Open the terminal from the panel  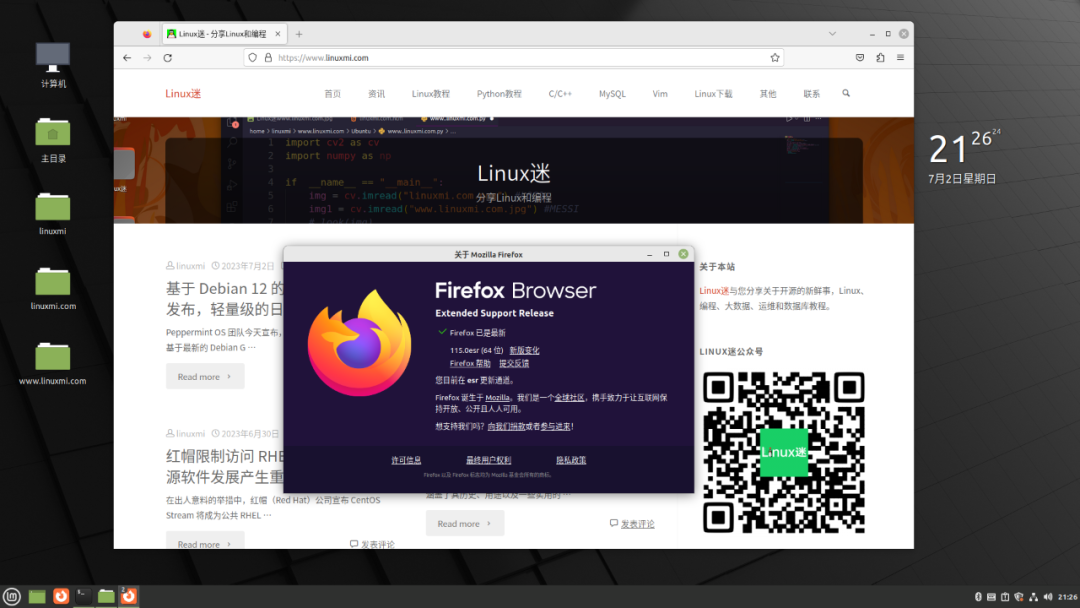click(x=83, y=596)
